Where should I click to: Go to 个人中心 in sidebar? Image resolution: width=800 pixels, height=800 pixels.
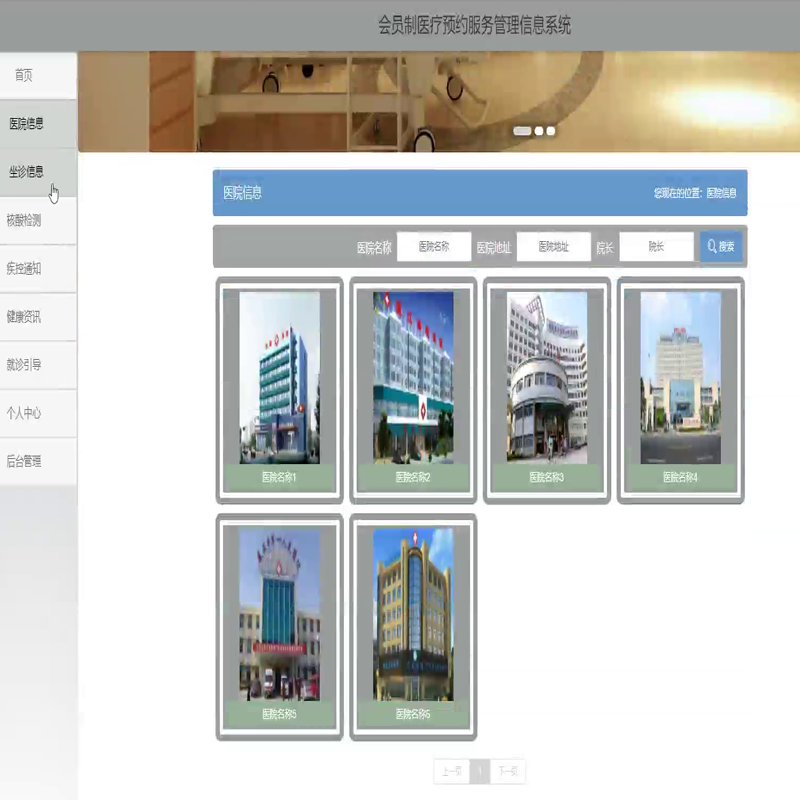point(38,413)
